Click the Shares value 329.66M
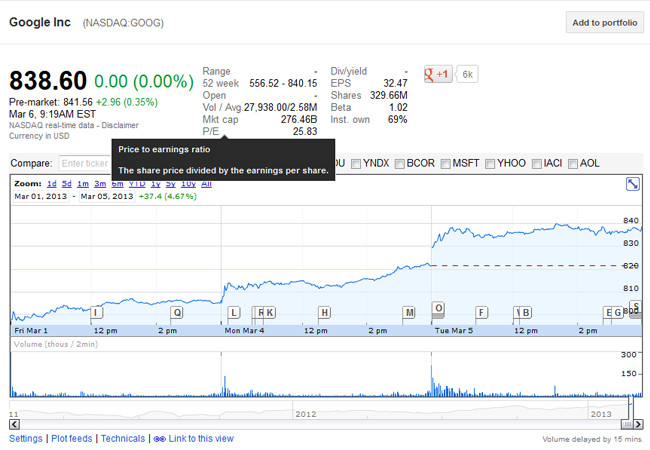The height and width of the screenshot is (450, 650). click(x=388, y=95)
